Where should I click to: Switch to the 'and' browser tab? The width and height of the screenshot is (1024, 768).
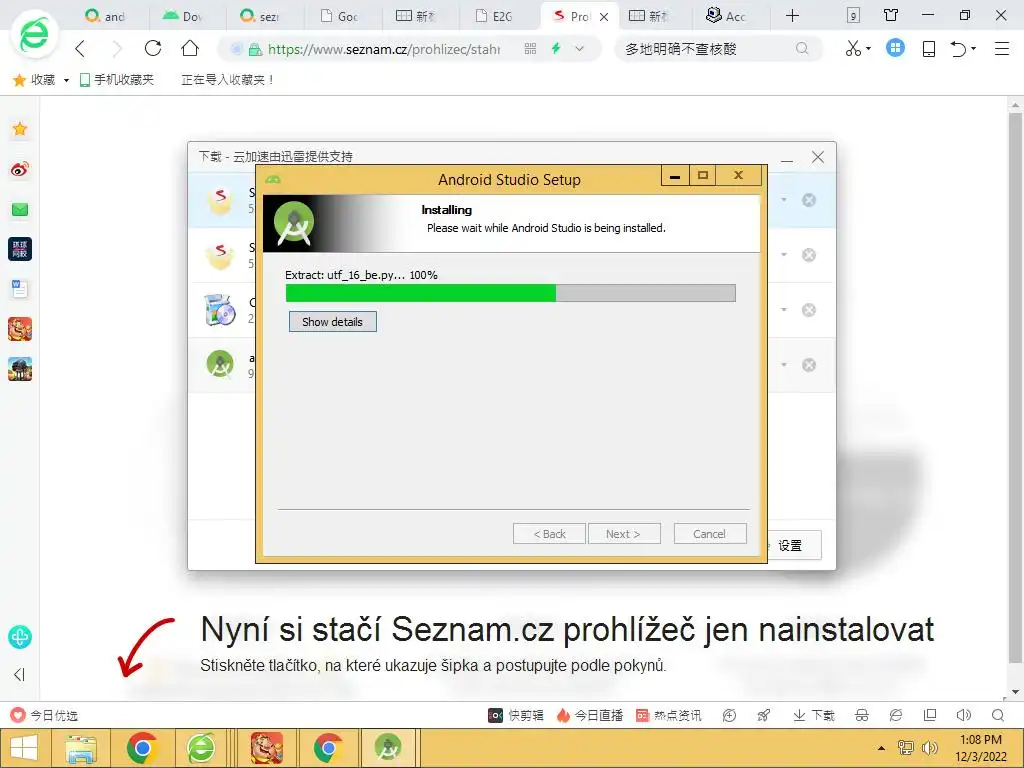click(x=105, y=16)
